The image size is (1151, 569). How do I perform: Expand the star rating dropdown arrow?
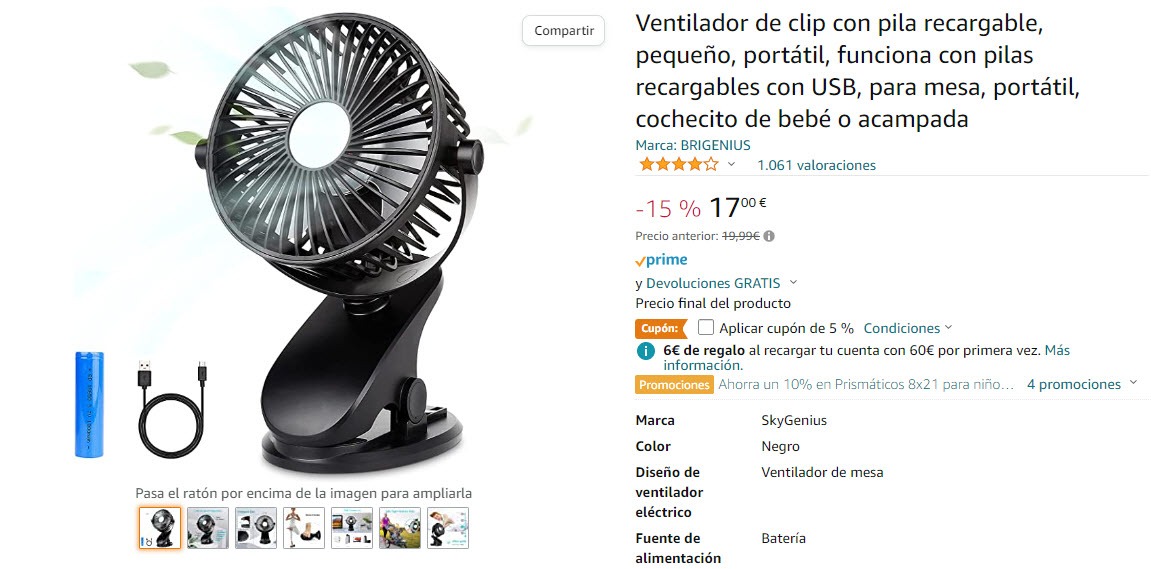pyautogui.click(x=731, y=164)
